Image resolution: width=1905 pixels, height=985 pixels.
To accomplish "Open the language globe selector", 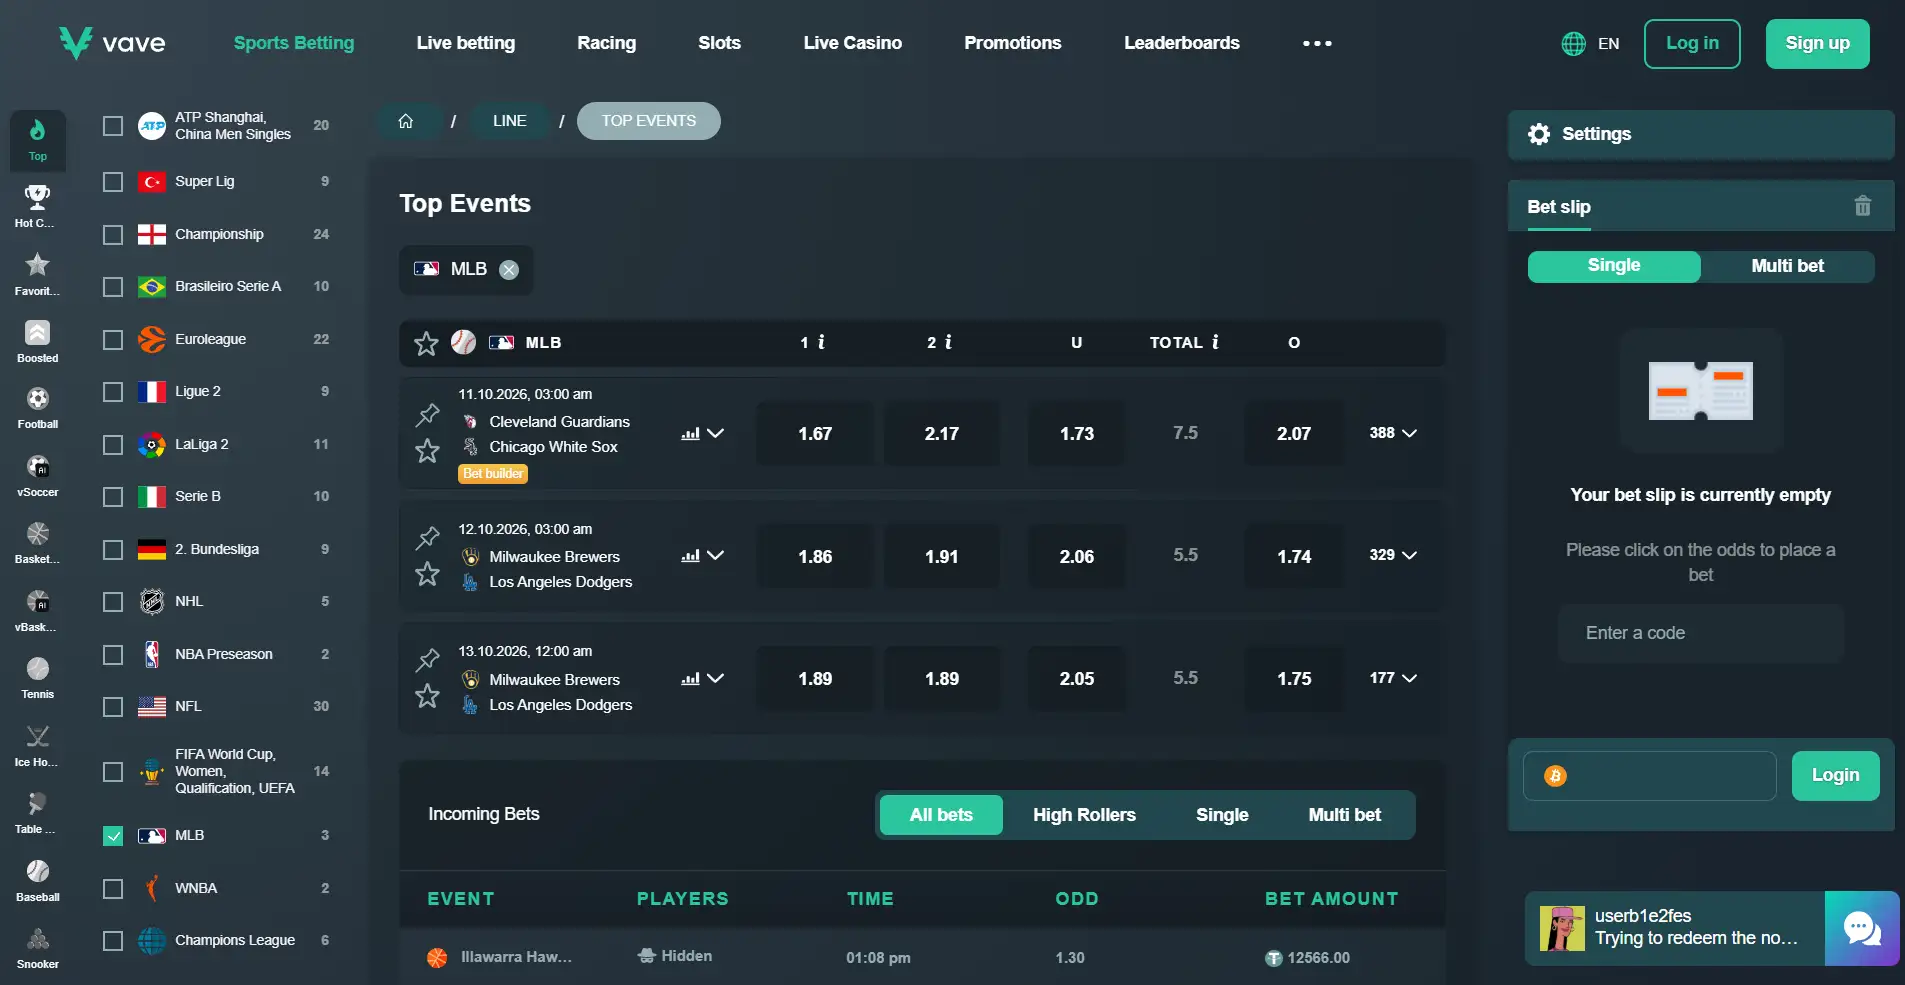I will coord(1573,44).
